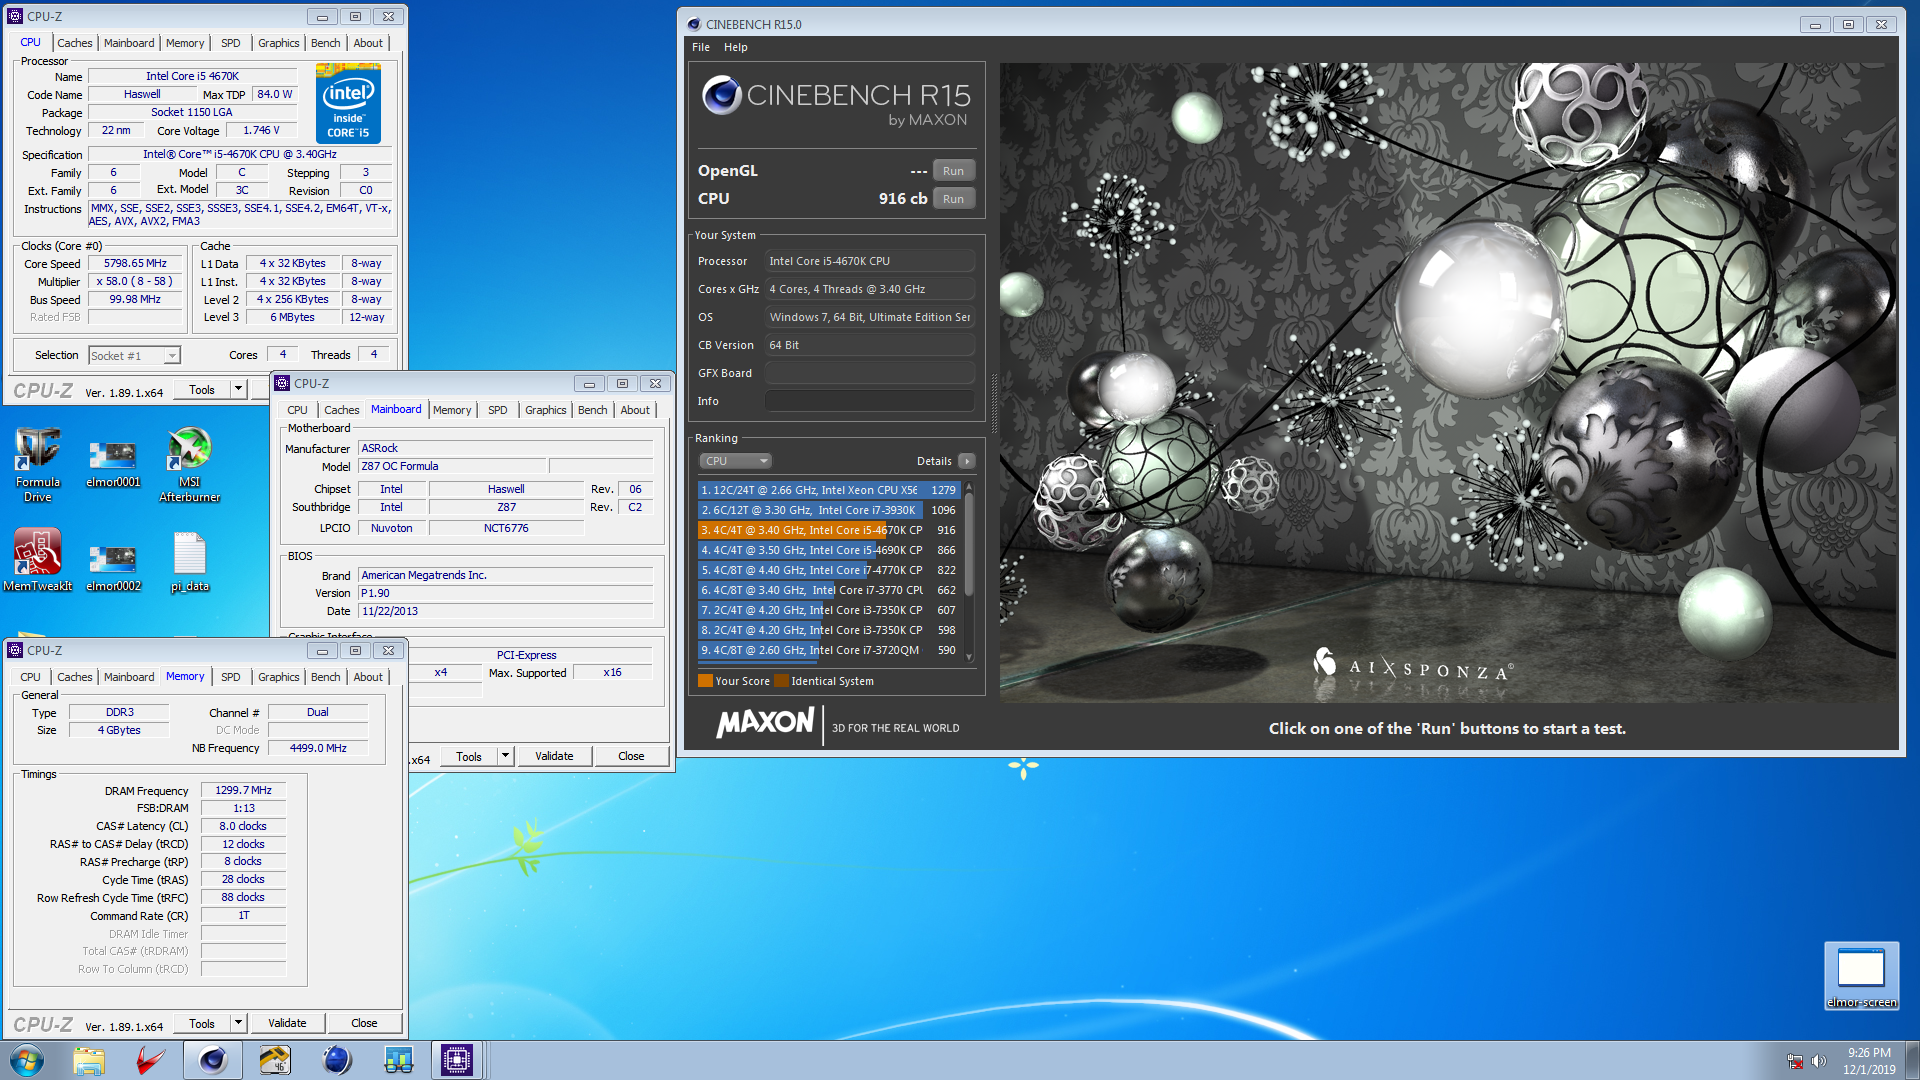Open Ranking CPU dropdown in Cinebench

tap(736, 461)
